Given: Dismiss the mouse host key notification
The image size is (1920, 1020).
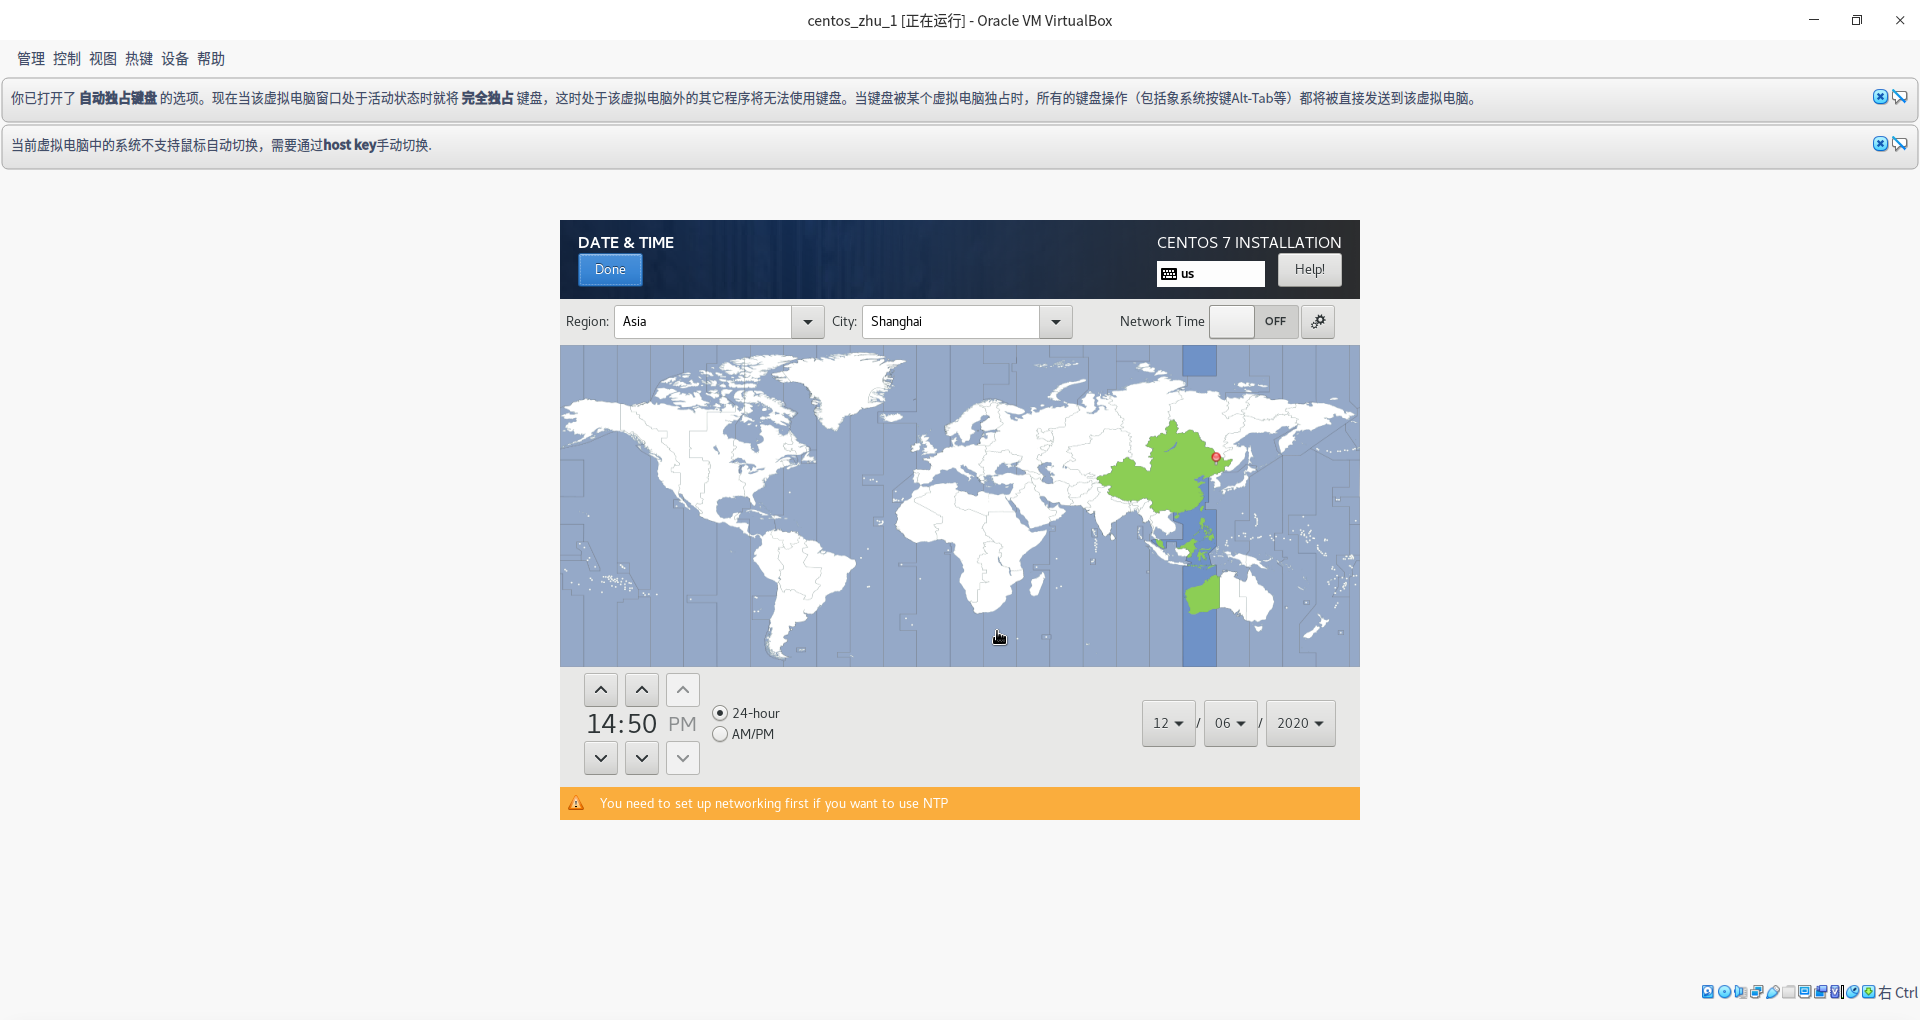Looking at the screenshot, I should coord(1880,144).
